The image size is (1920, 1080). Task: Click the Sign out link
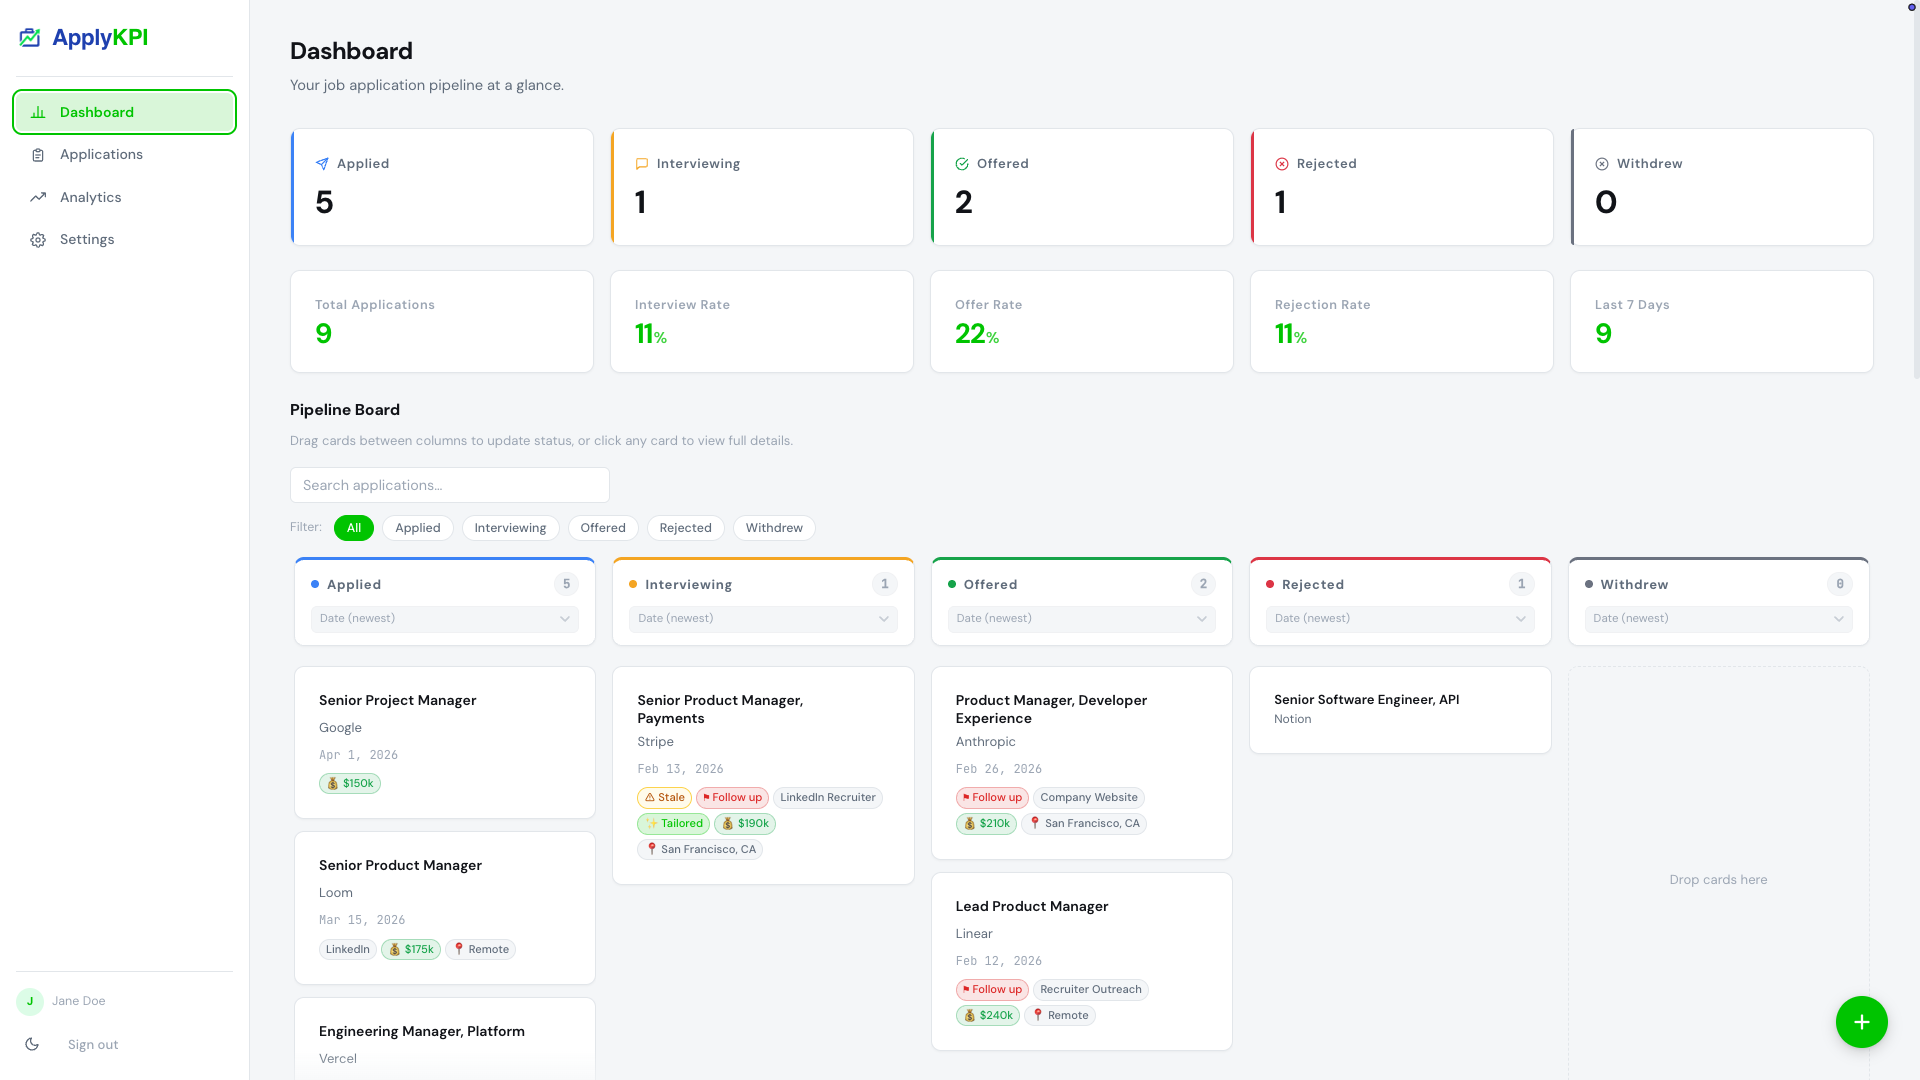tap(92, 1044)
